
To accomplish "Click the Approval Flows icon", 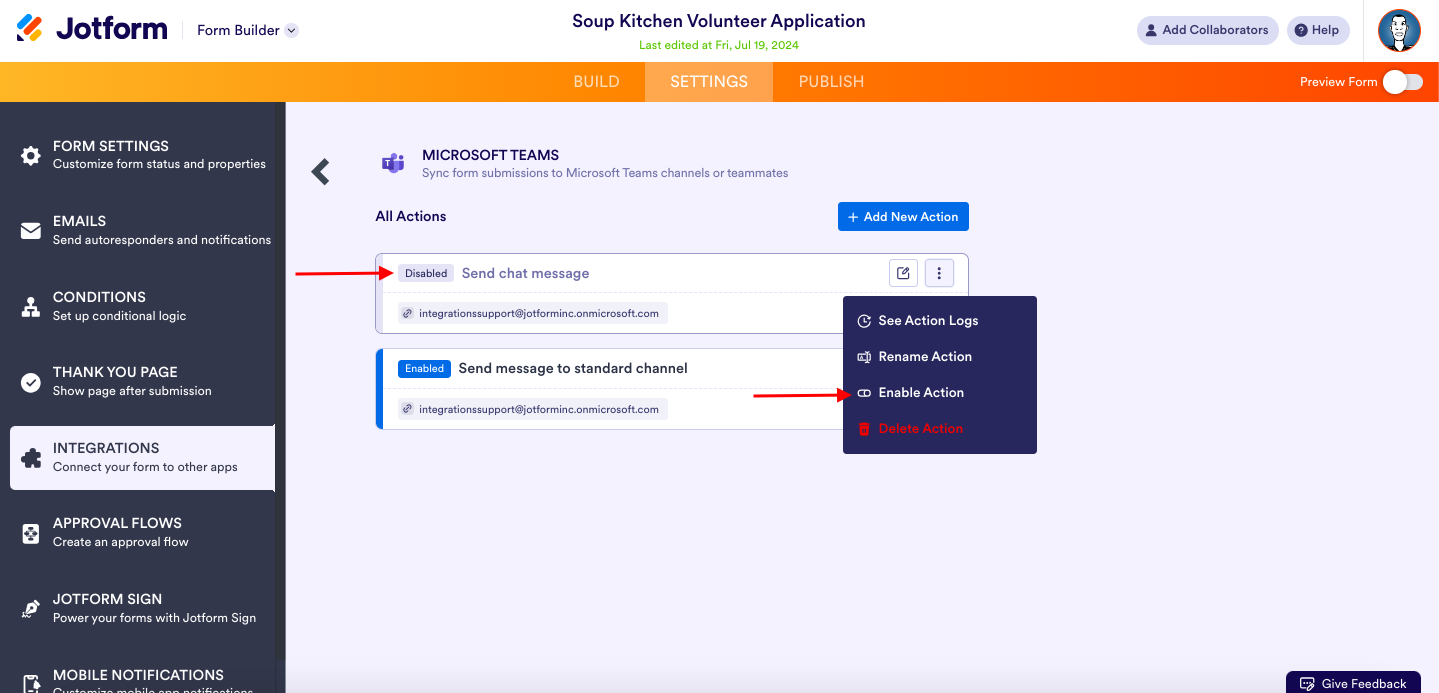I will (x=31, y=533).
